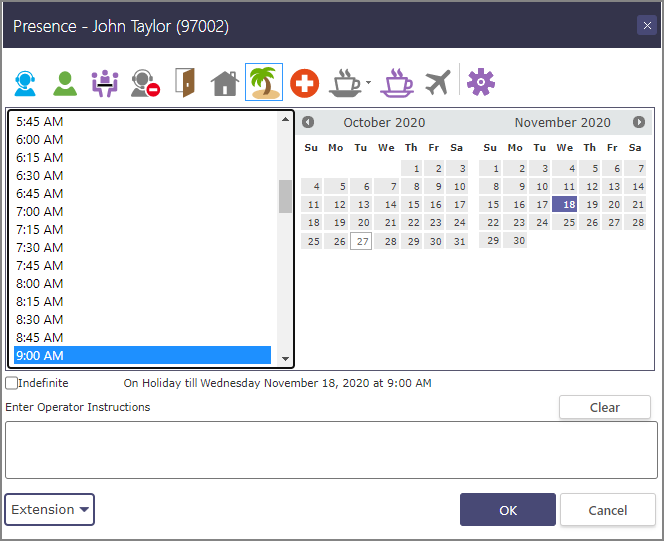
Task: Pick November 29 in calendar
Action: pos(490,240)
